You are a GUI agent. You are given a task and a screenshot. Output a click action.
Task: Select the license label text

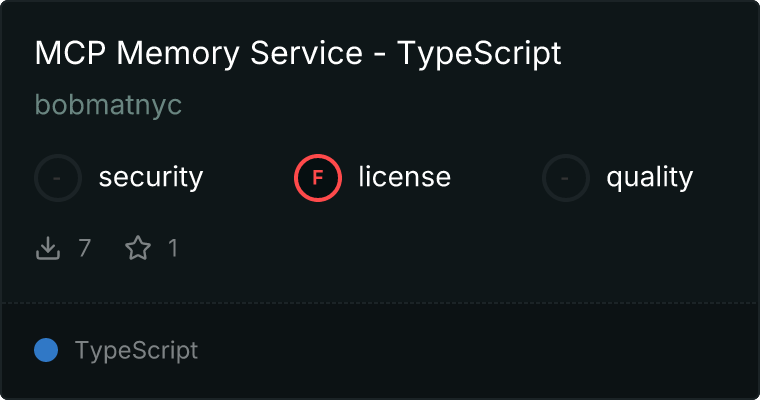[x=404, y=178]
